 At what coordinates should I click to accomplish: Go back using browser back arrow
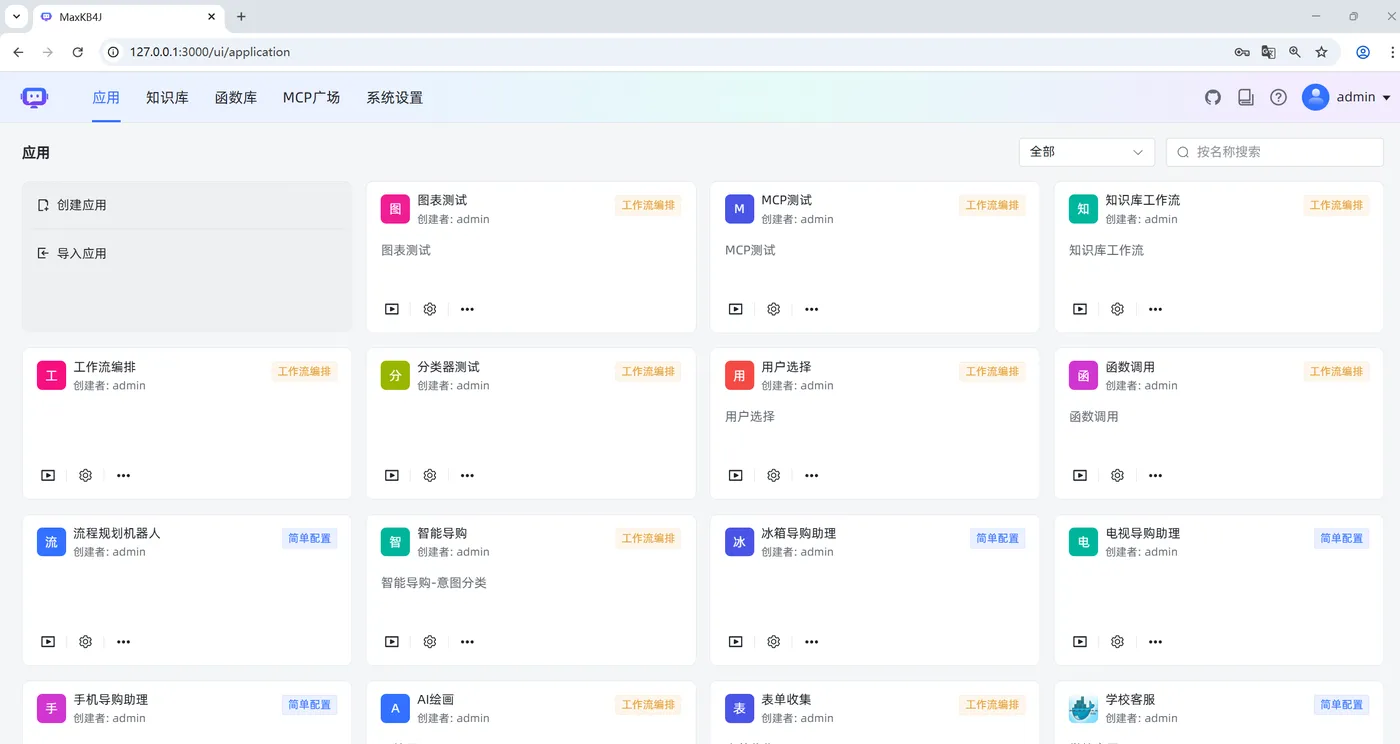point(18,52)
